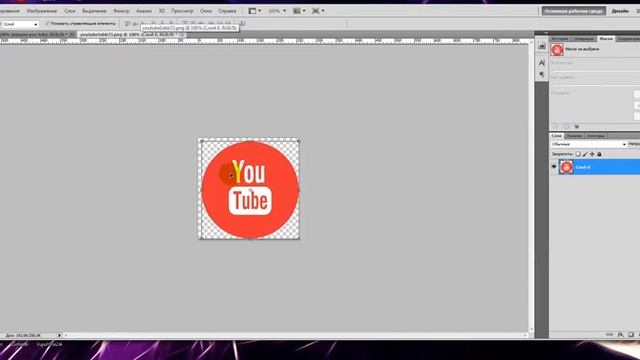The image size is (640, 360).
Task: Select the Слой 0 layer name
Action: (582, 167)
